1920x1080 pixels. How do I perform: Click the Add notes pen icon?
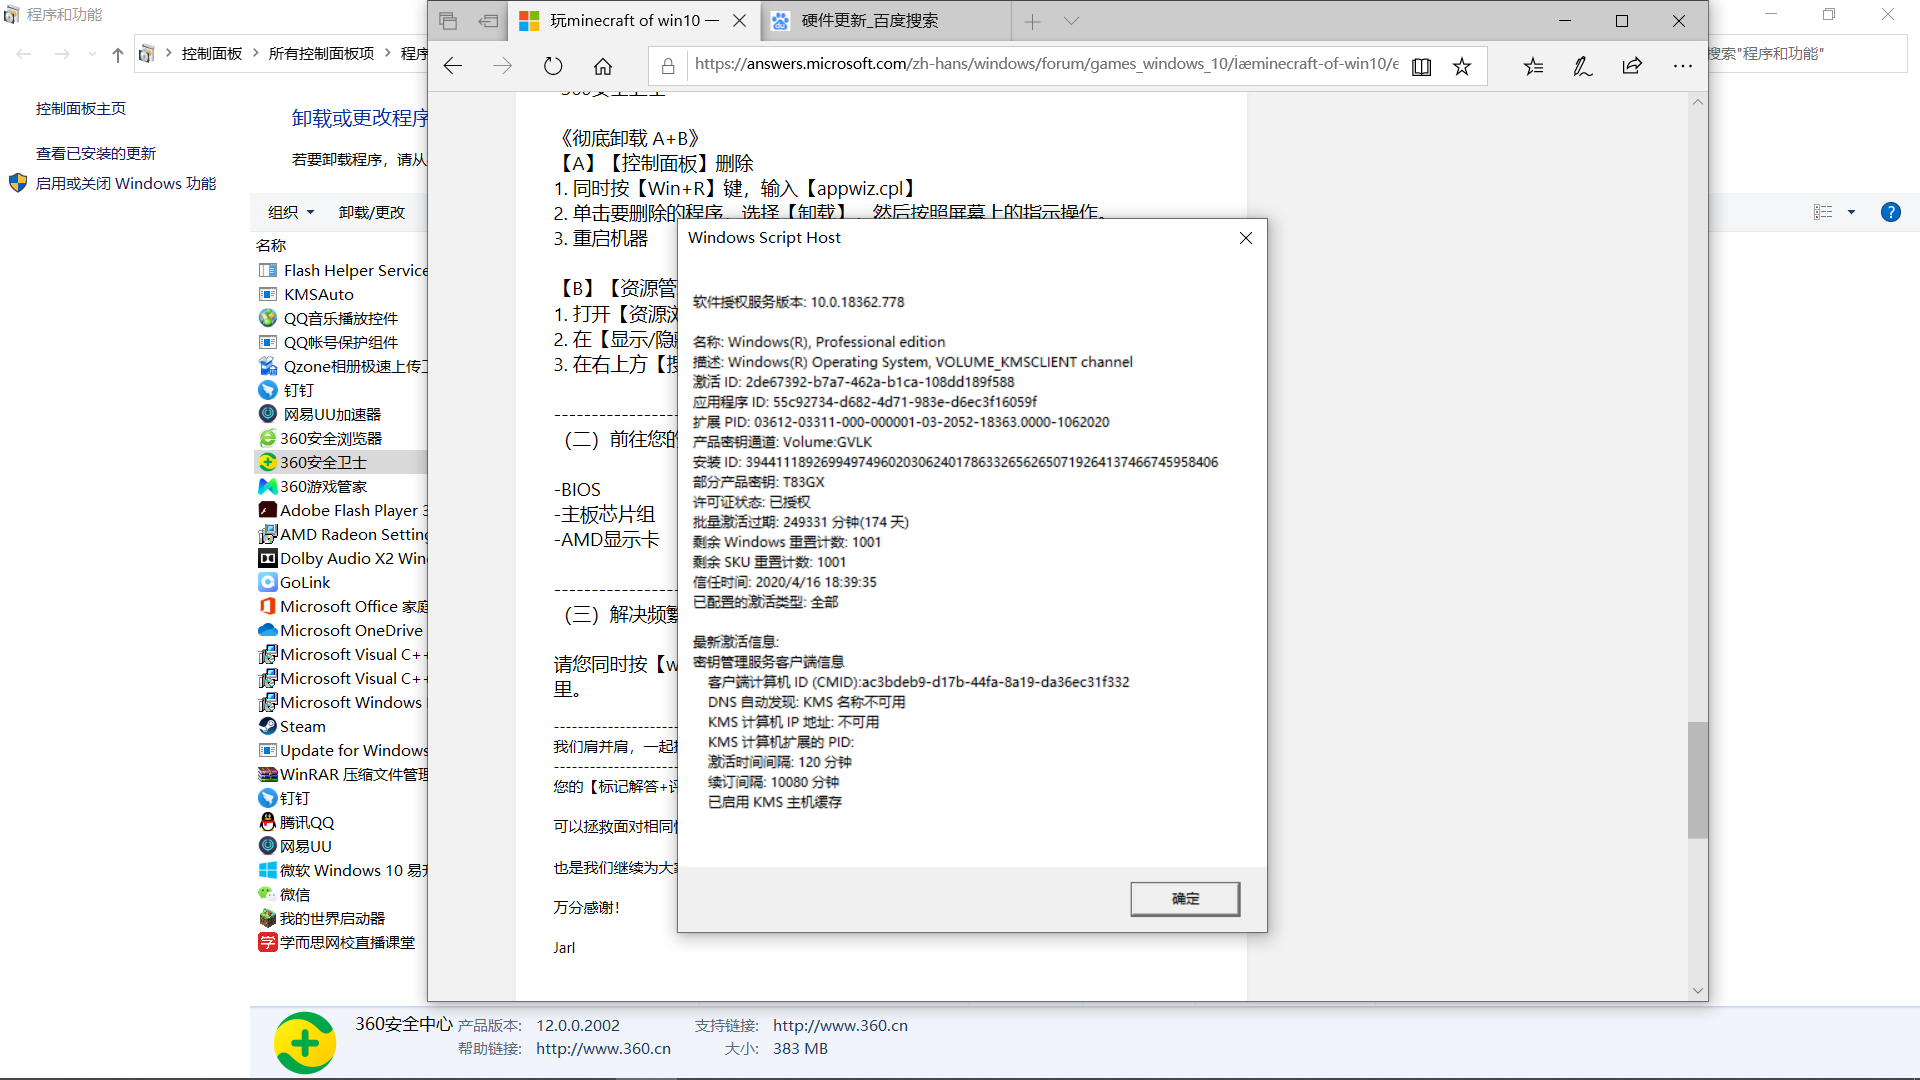[1583, 66]
